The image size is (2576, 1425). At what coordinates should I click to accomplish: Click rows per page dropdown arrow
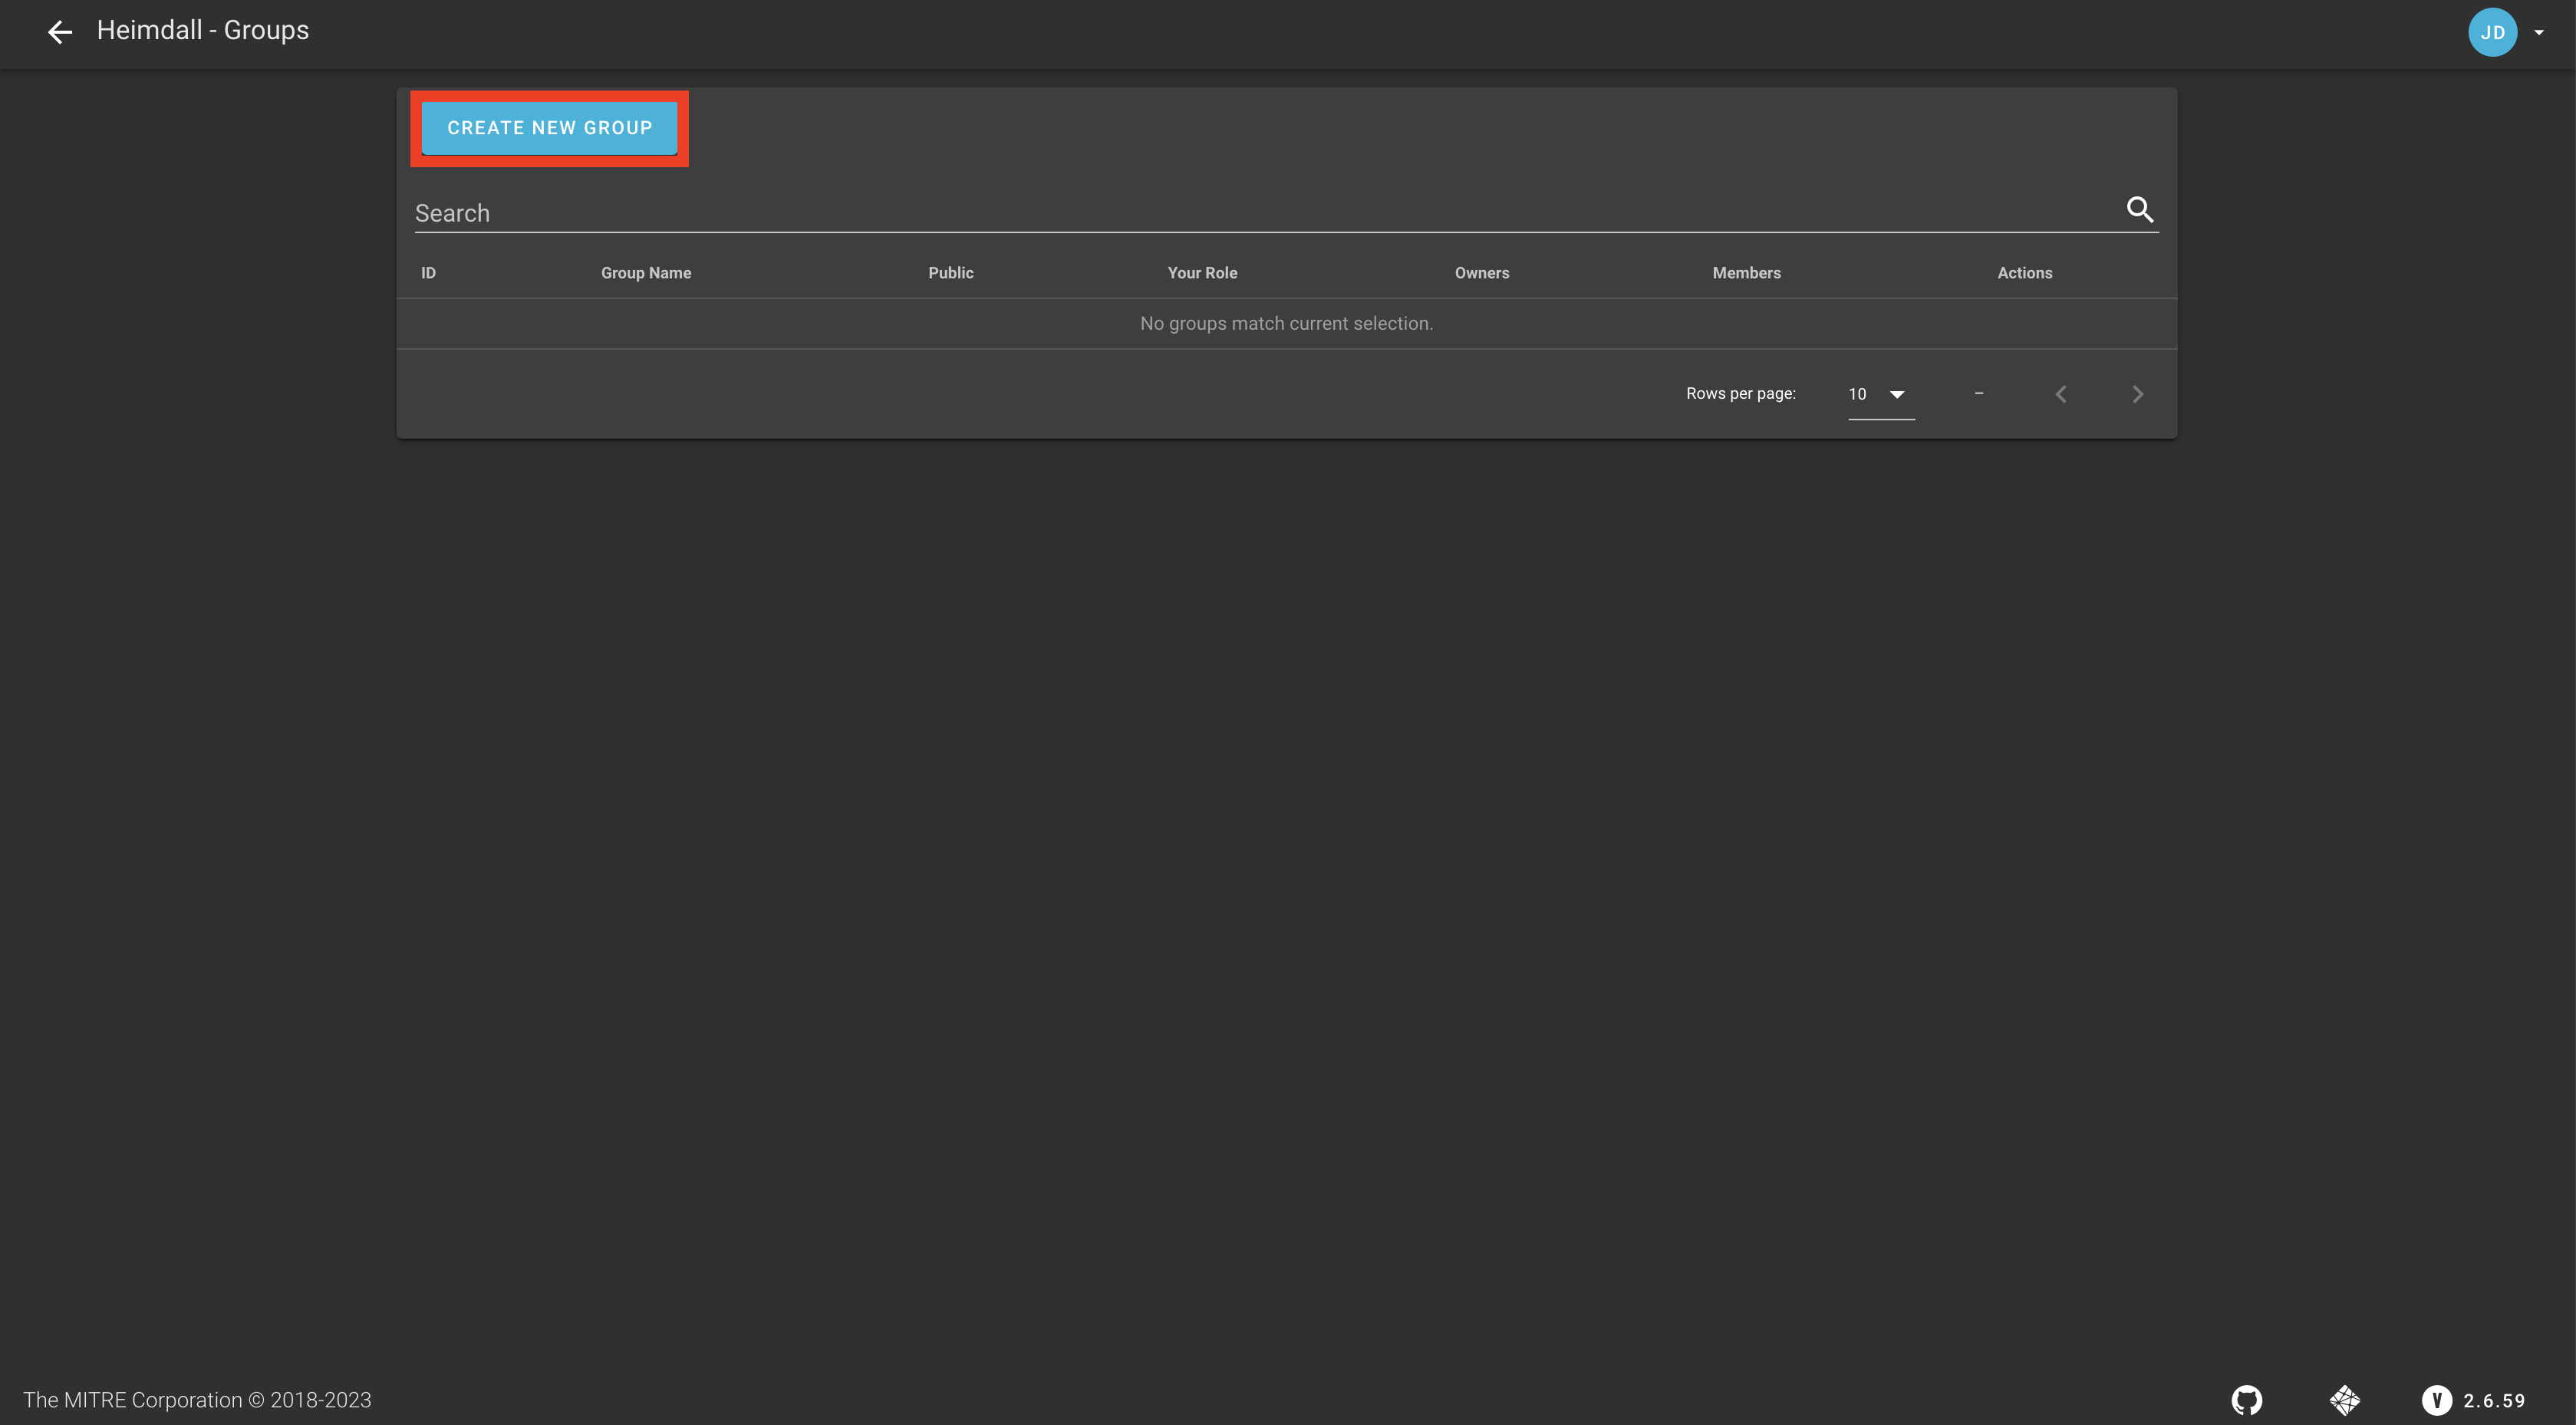1897,394
